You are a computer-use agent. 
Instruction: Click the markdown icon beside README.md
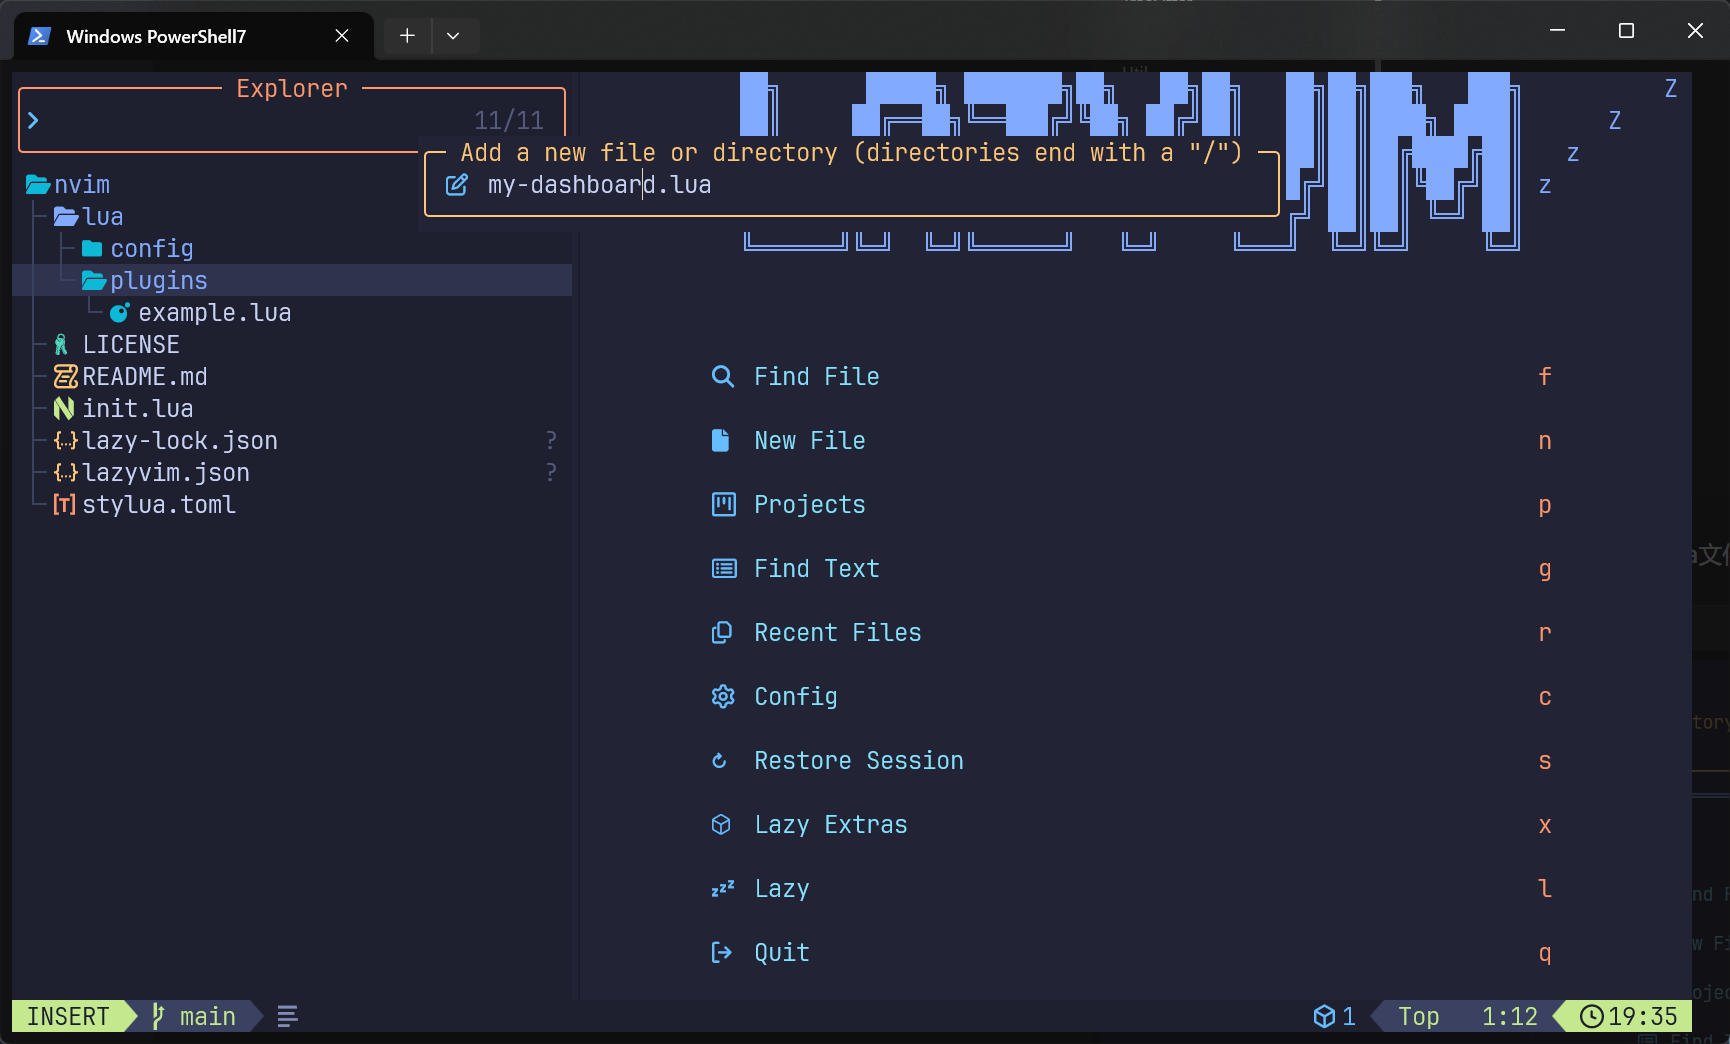click(65, 377)
